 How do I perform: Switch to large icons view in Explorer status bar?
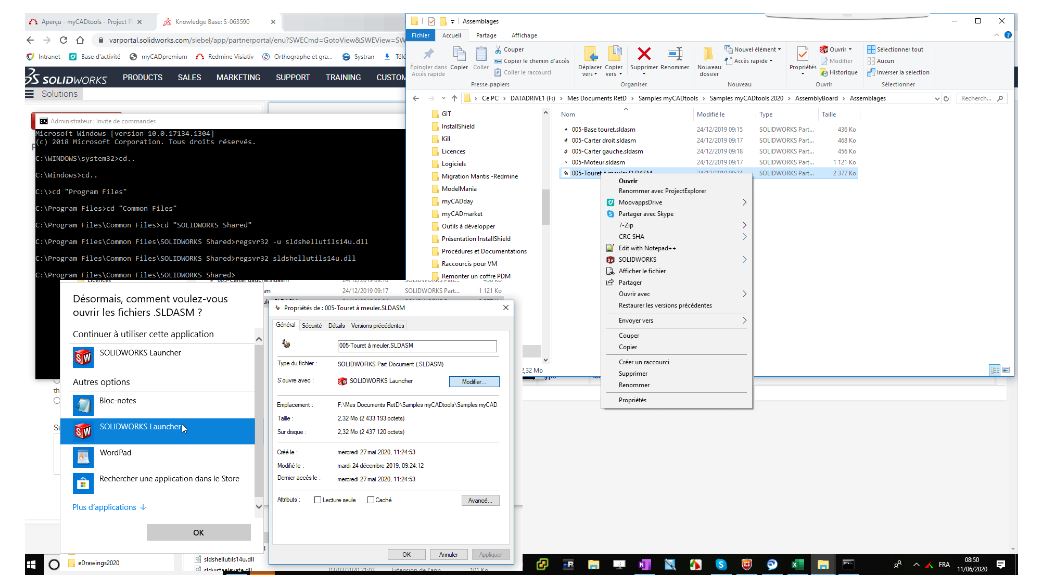(1006, 370)
